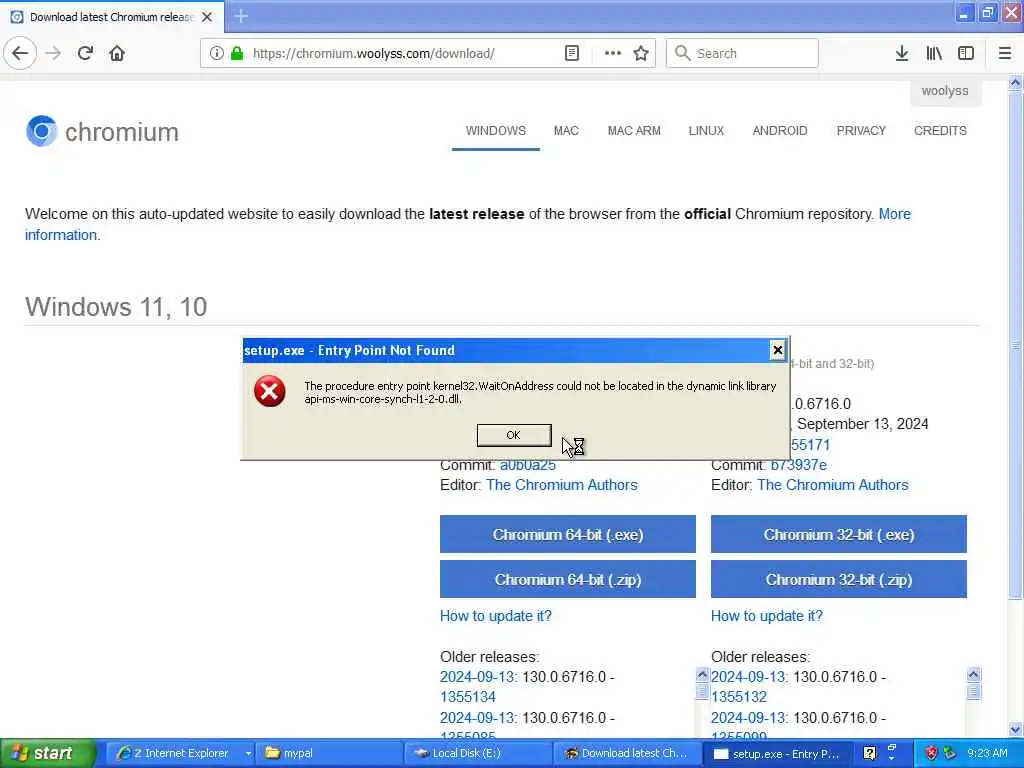Click the red error icon in dialog
The width and height of the screenshot is (1024, 768).
[x=270, y=391]
